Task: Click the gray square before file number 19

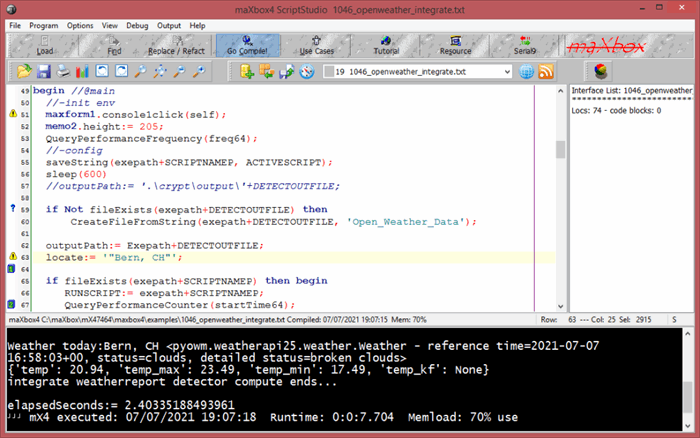Action: click(329, 71)
